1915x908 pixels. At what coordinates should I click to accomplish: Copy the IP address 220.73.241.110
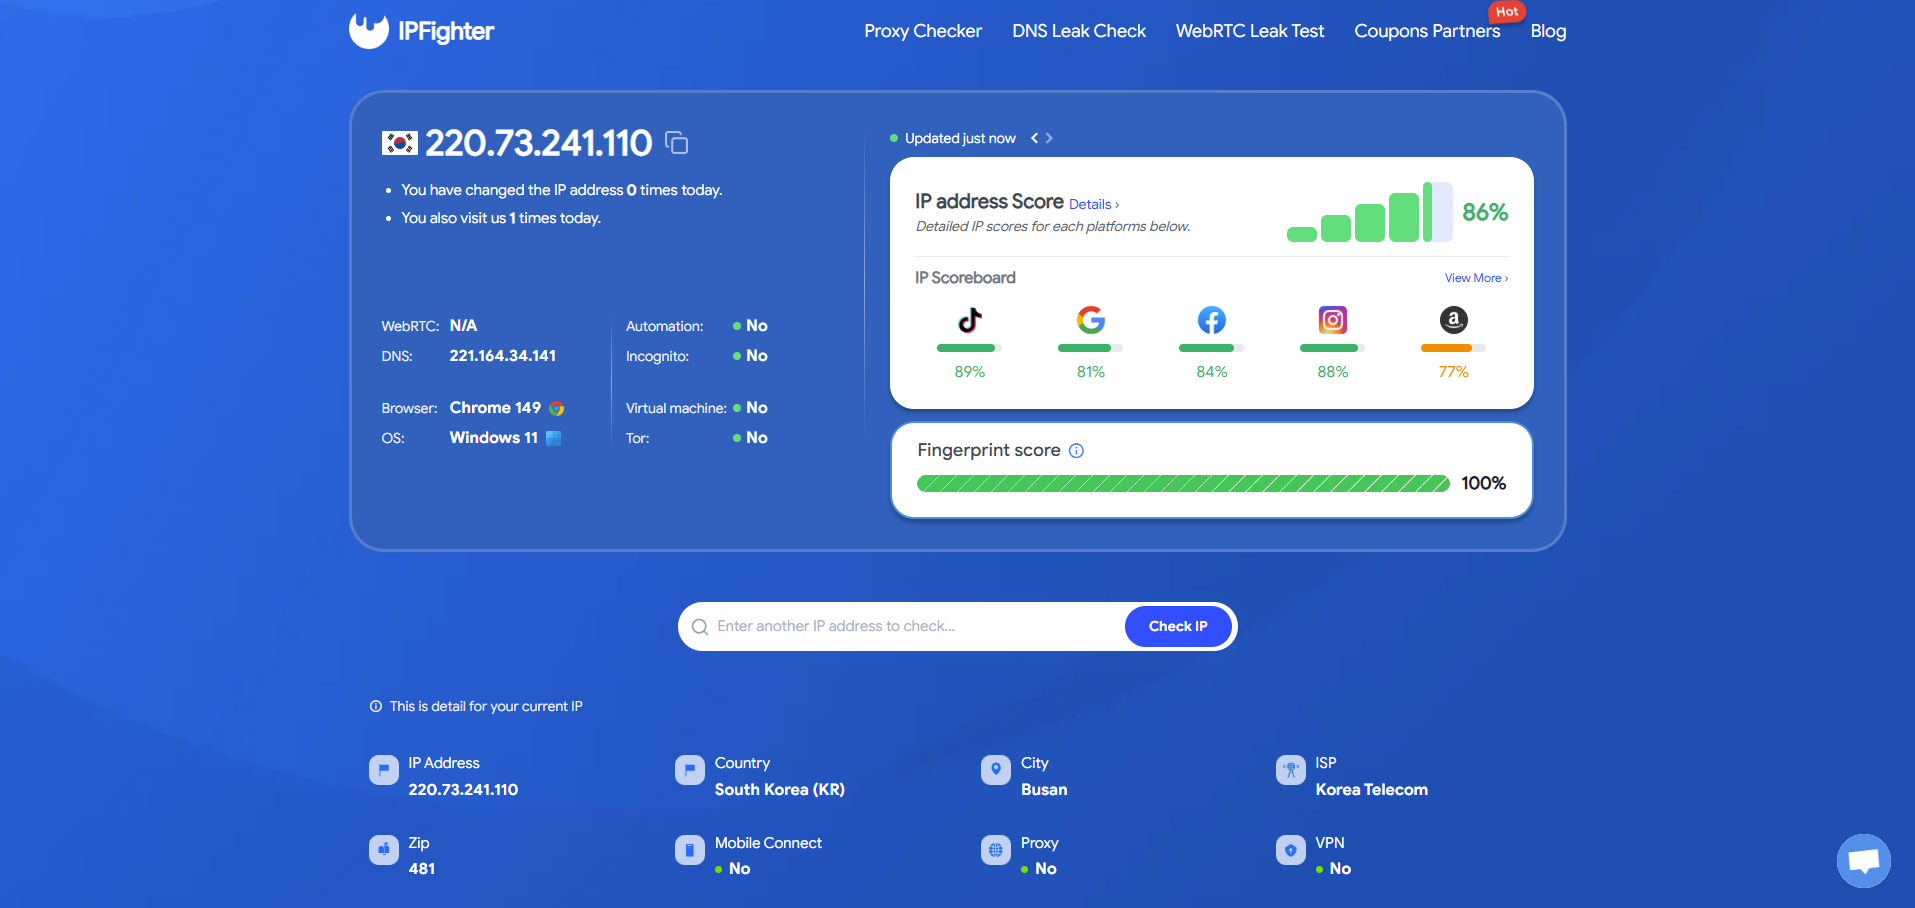[x=677, y=143]
